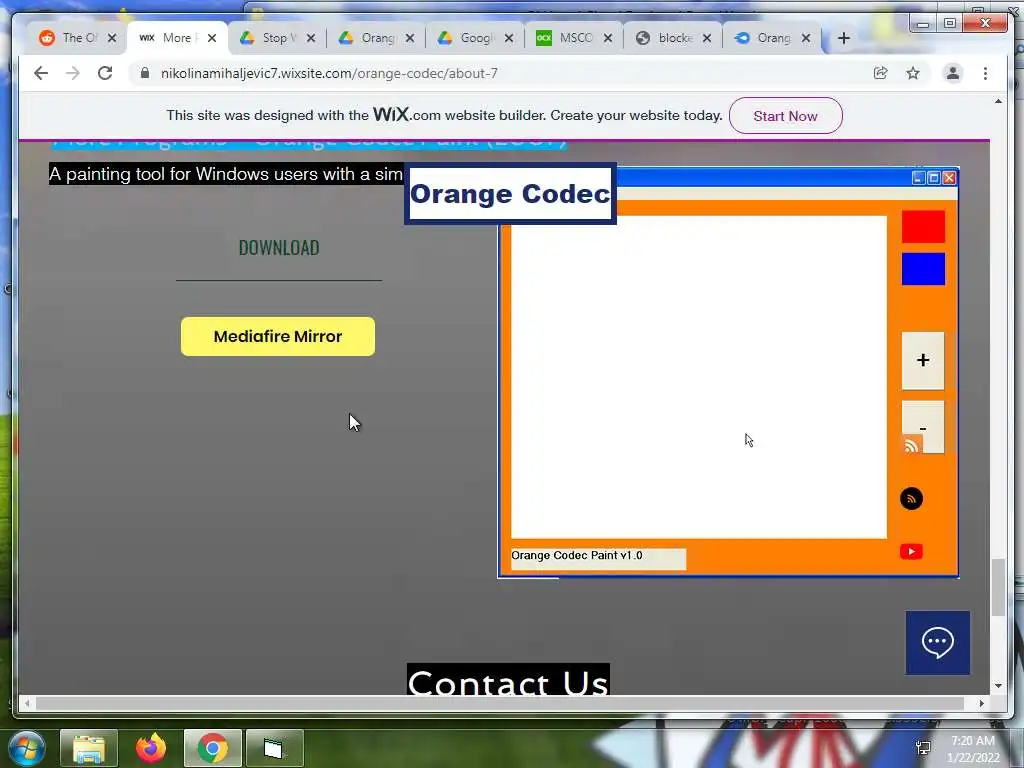The height and width of the screenshot is (768, 1024).
Task: Close the 'Stop V' Drive tab
Action: [x=311, y=38]
